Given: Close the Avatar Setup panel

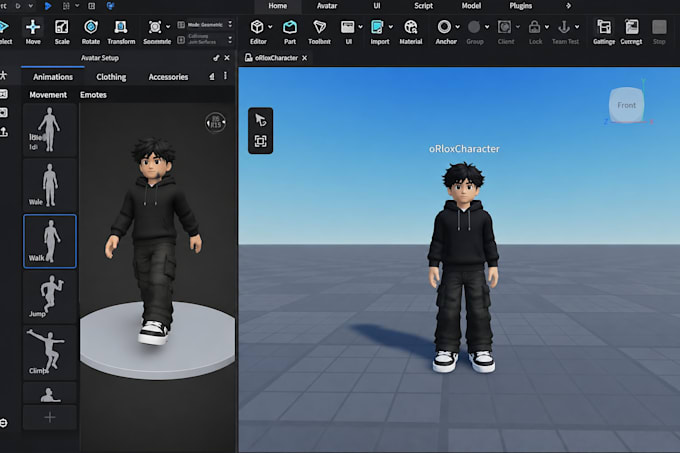Looking at the screenshot, I should (x=227, y=58).
